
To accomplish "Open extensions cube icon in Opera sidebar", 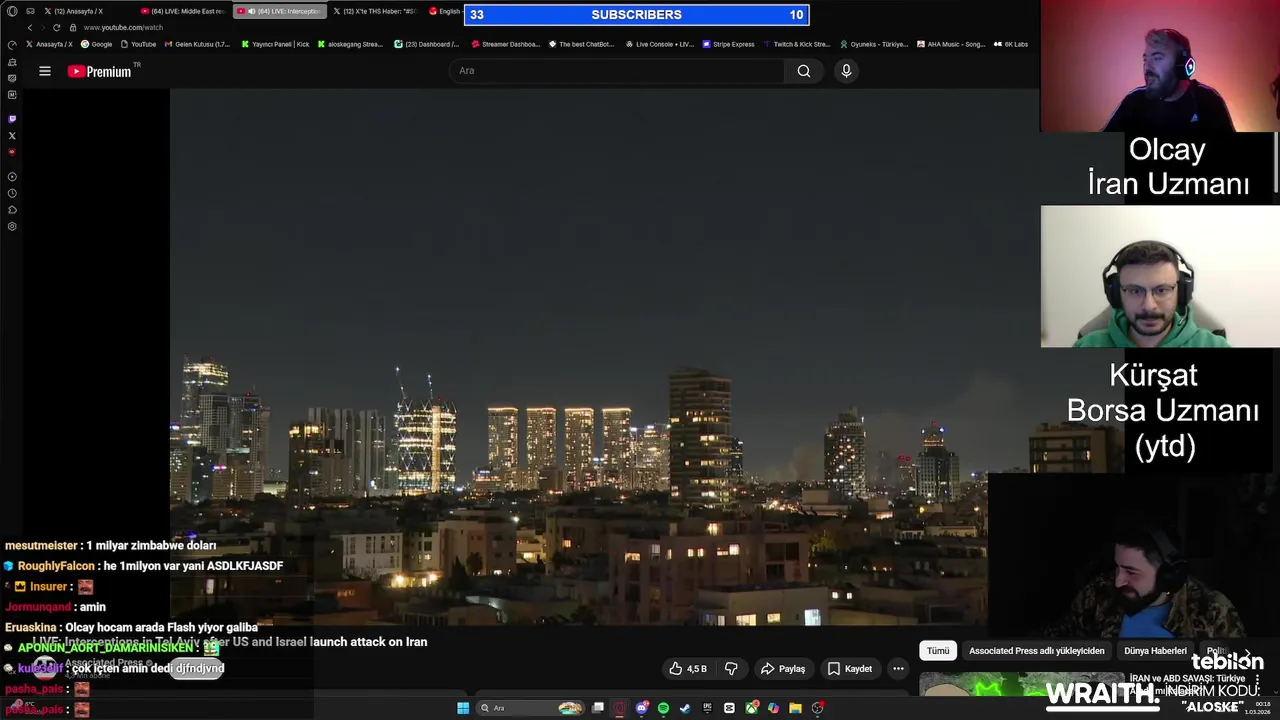I will coord(12,210).
